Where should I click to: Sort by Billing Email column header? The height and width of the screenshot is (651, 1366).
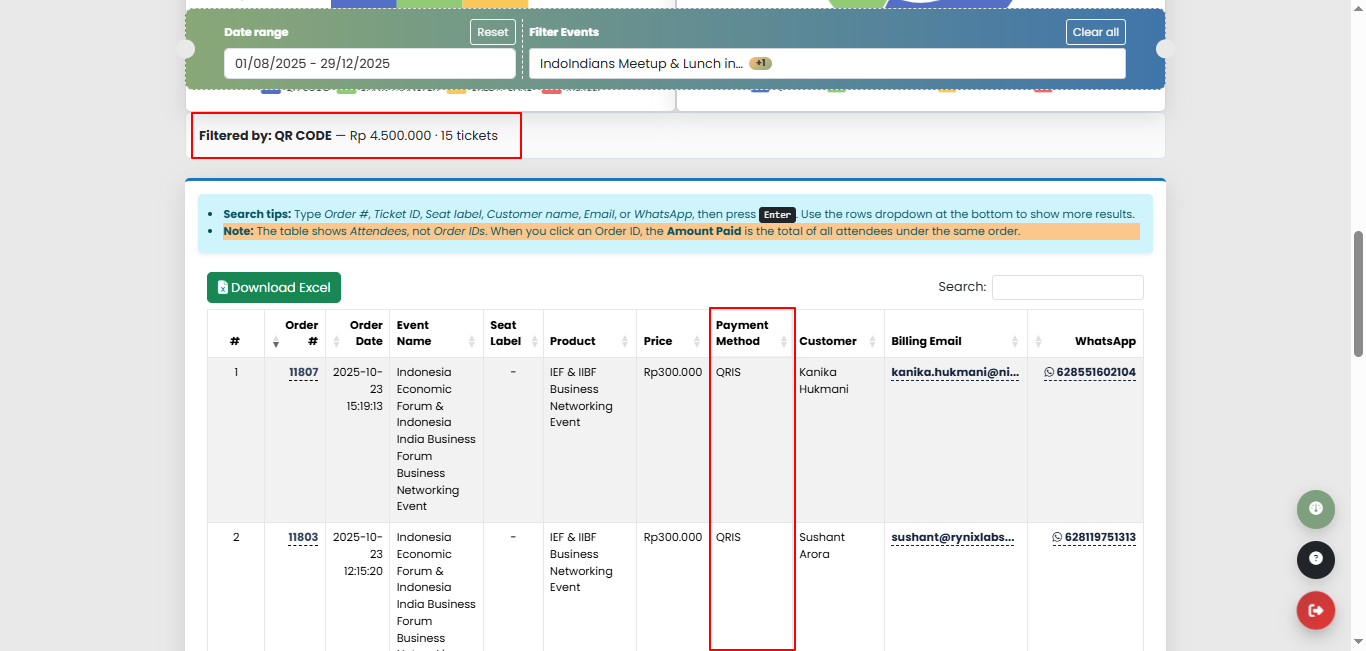click(x=926, y=341)
